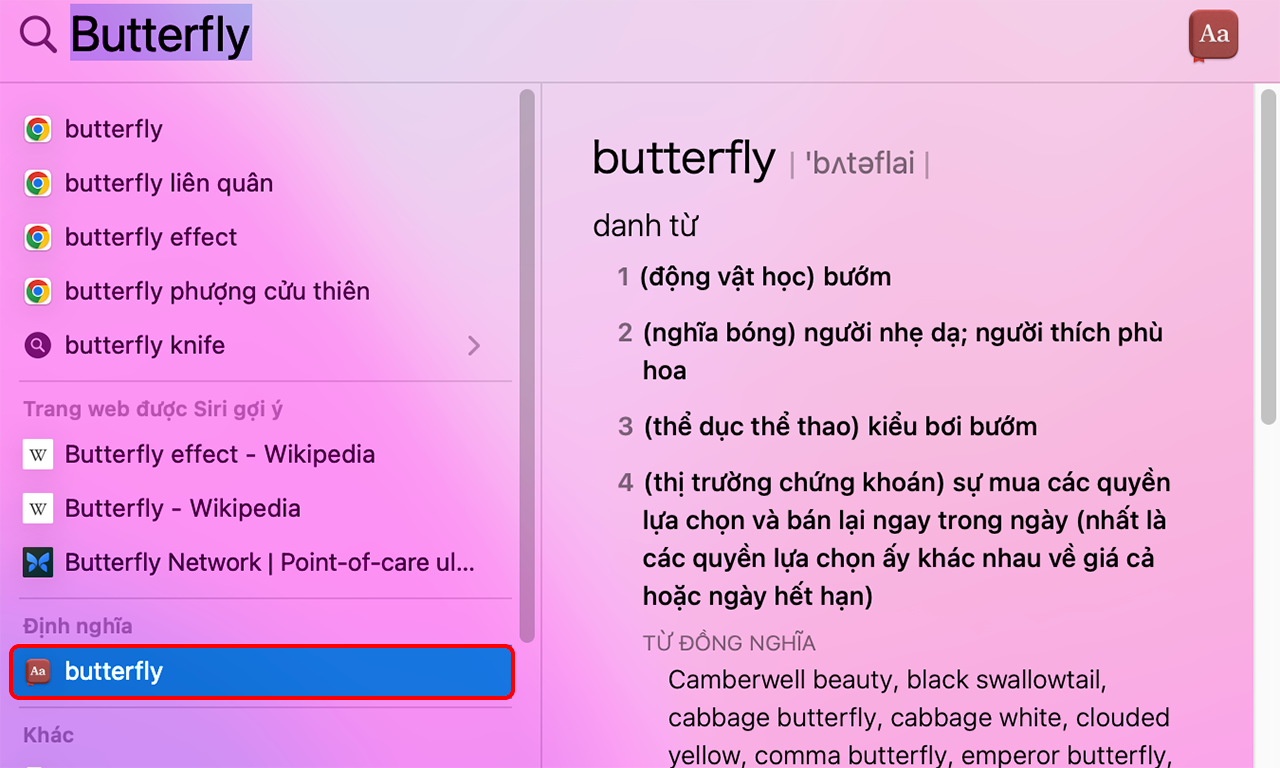Click the Butterfly text in the search field
Image resolution: width=1280 pixels, height=768 pixels.
click(160, 35)
